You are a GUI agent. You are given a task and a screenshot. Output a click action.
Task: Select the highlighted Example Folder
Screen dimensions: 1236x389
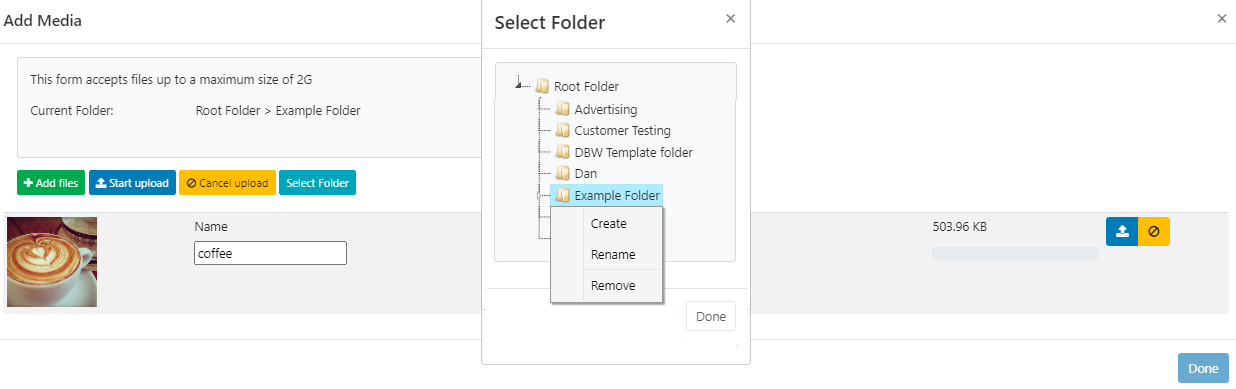pyautogui.click(x=617, y=196)
